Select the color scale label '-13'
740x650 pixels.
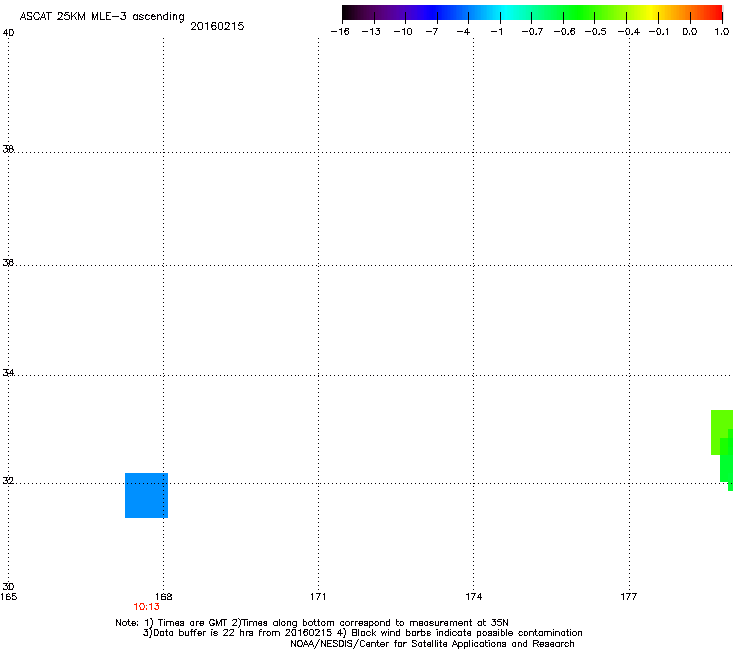(x=371, y=32)
